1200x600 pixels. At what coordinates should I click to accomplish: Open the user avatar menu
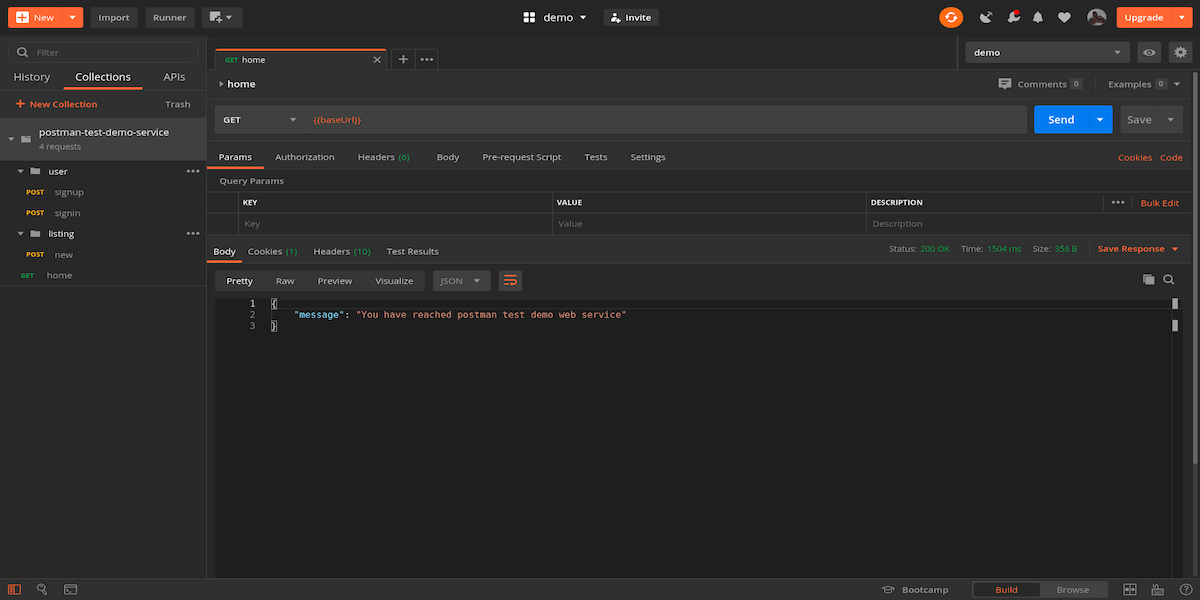pos(1097,17)
